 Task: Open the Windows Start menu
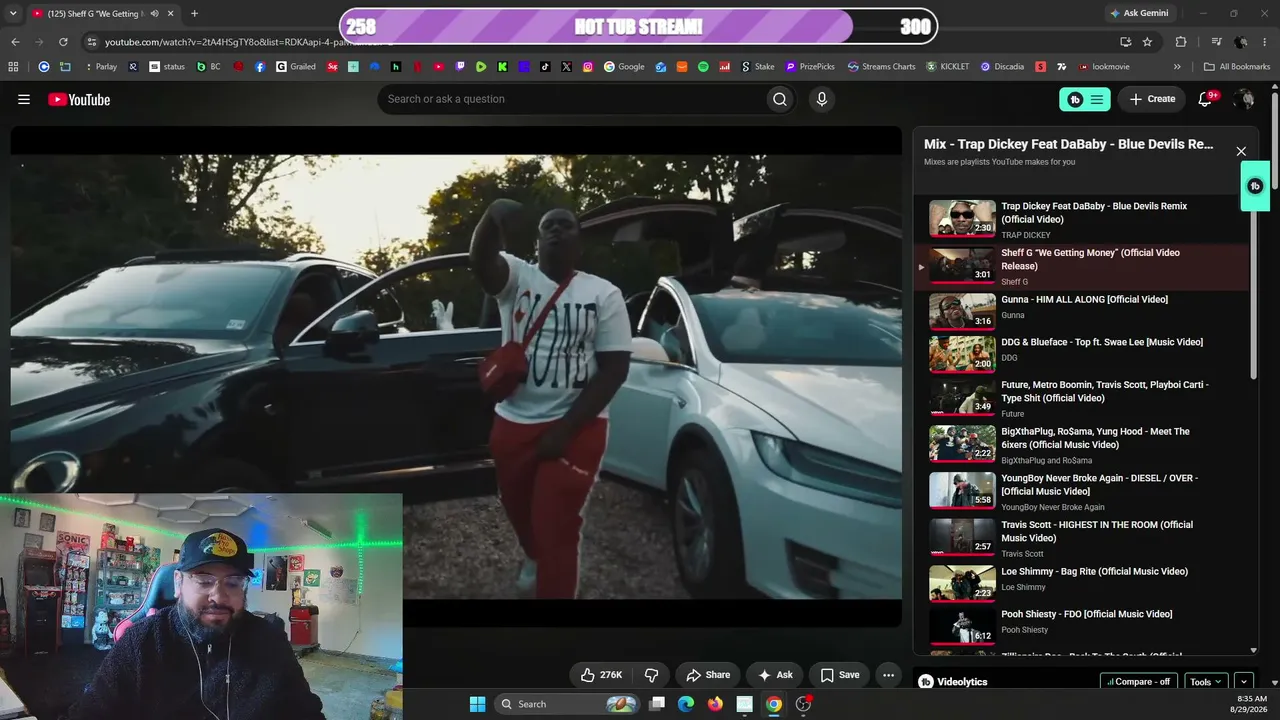pyautogui.click(x=477, y=704)
